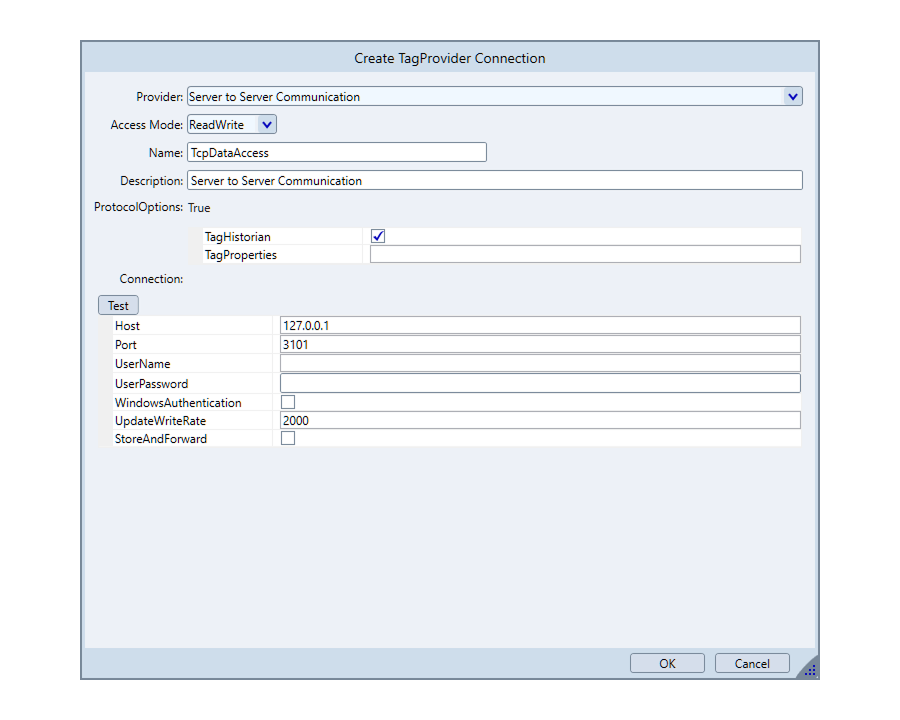Select the TagHistorian property name label
Screen dimensions: 900x720
[x=237, y=237]
